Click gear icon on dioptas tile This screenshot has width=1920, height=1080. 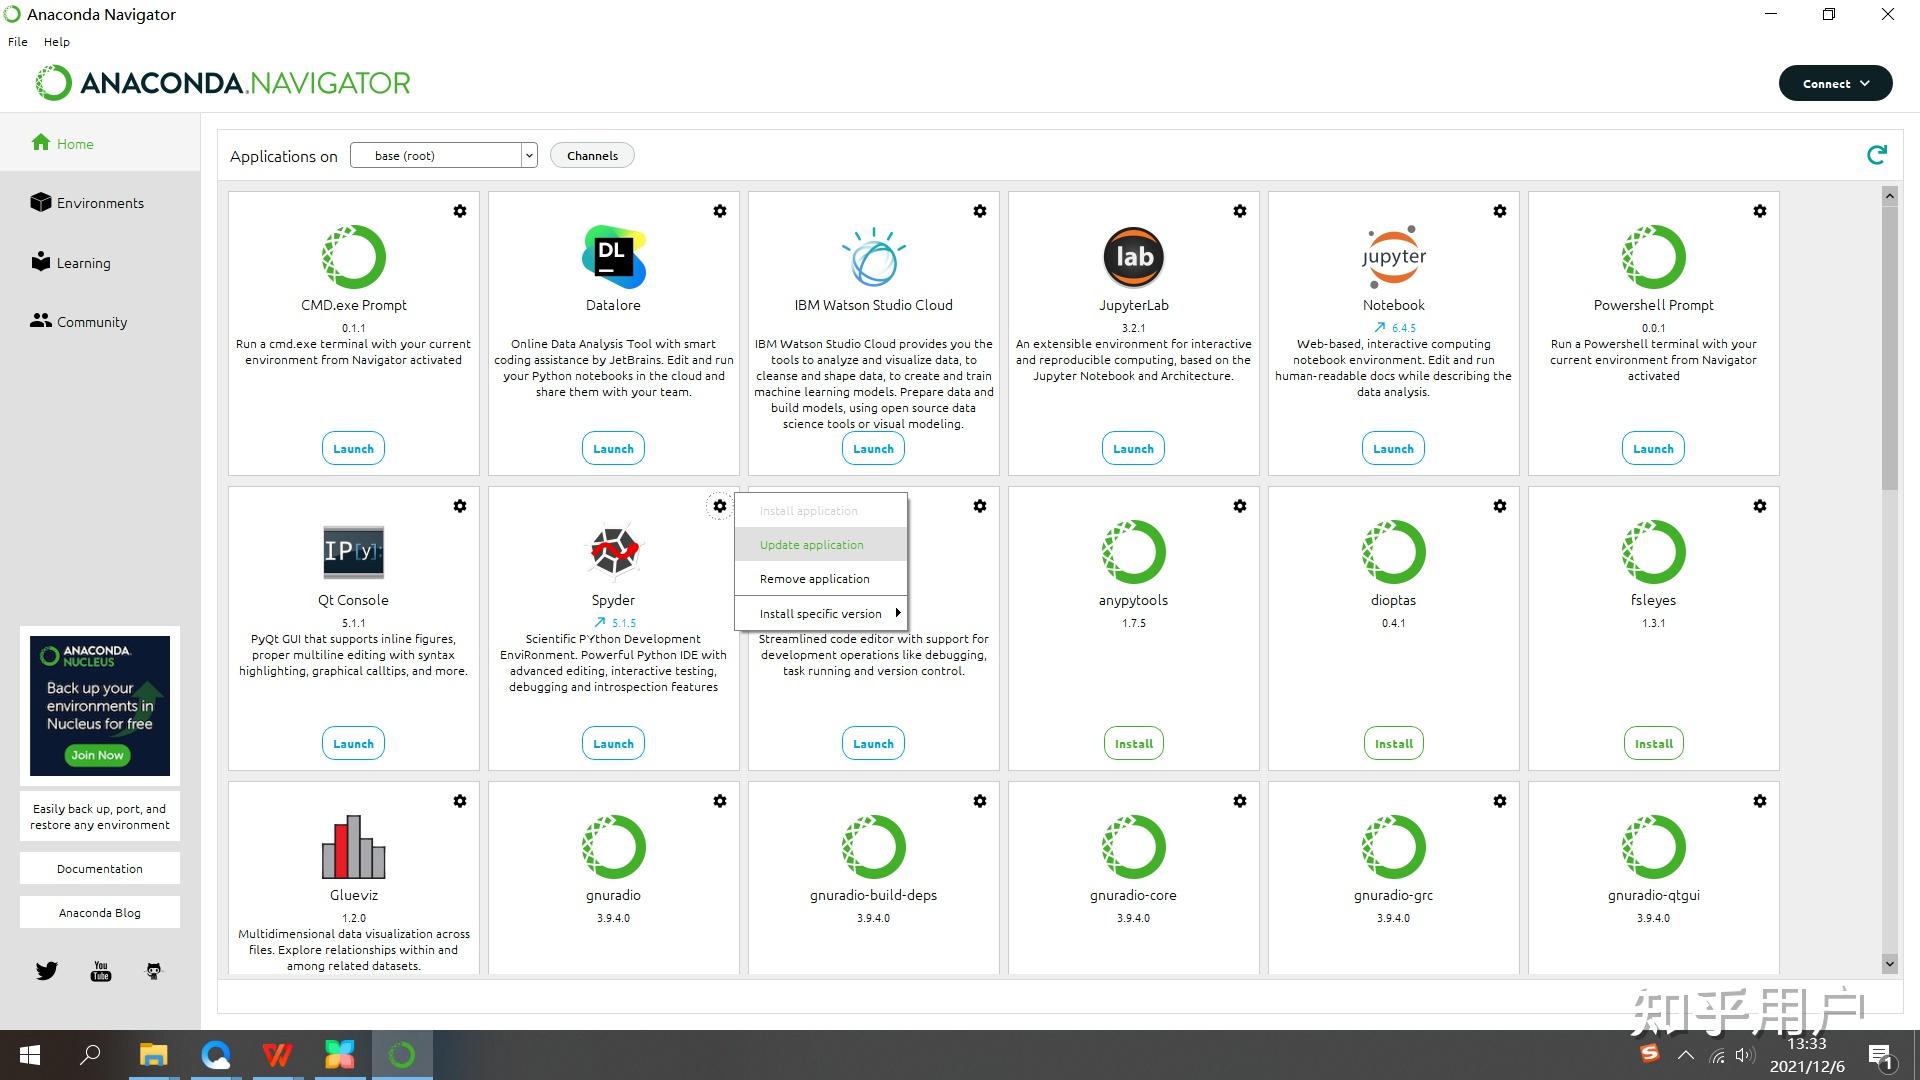click(1499, 506)
